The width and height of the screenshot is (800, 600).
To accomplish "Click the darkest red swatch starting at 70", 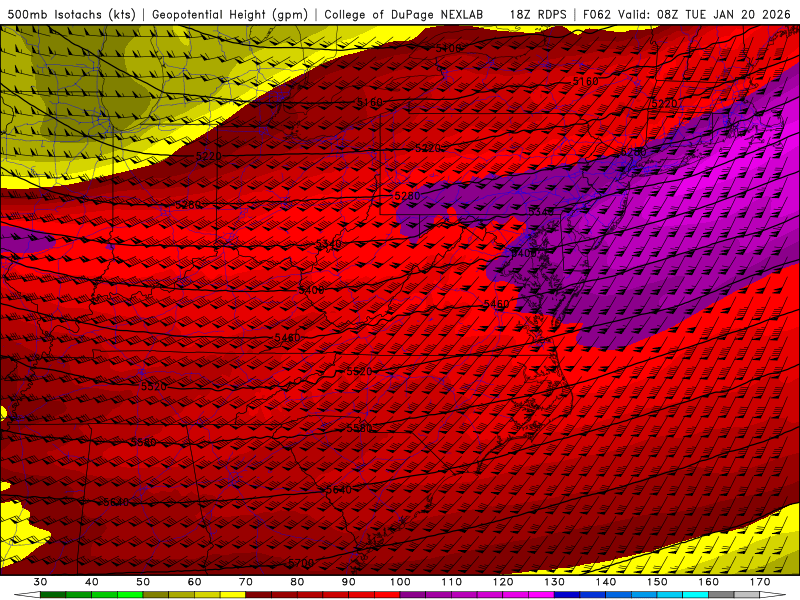I will point(259,594).
